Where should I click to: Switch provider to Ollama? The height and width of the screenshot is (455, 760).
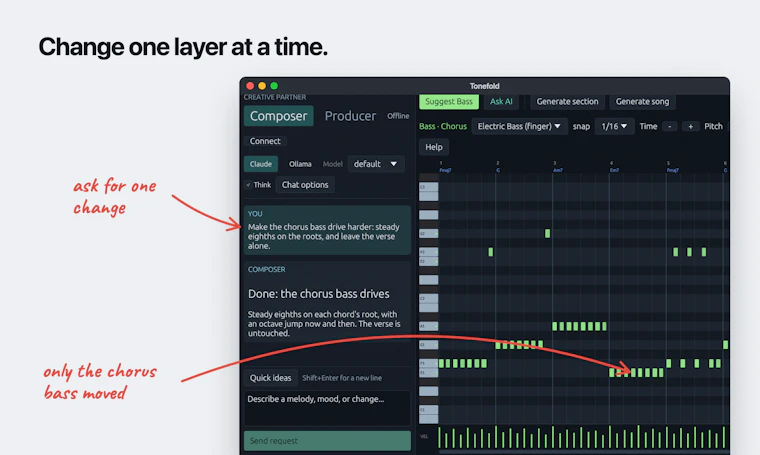pyautogui.click(x=300, y=164)
